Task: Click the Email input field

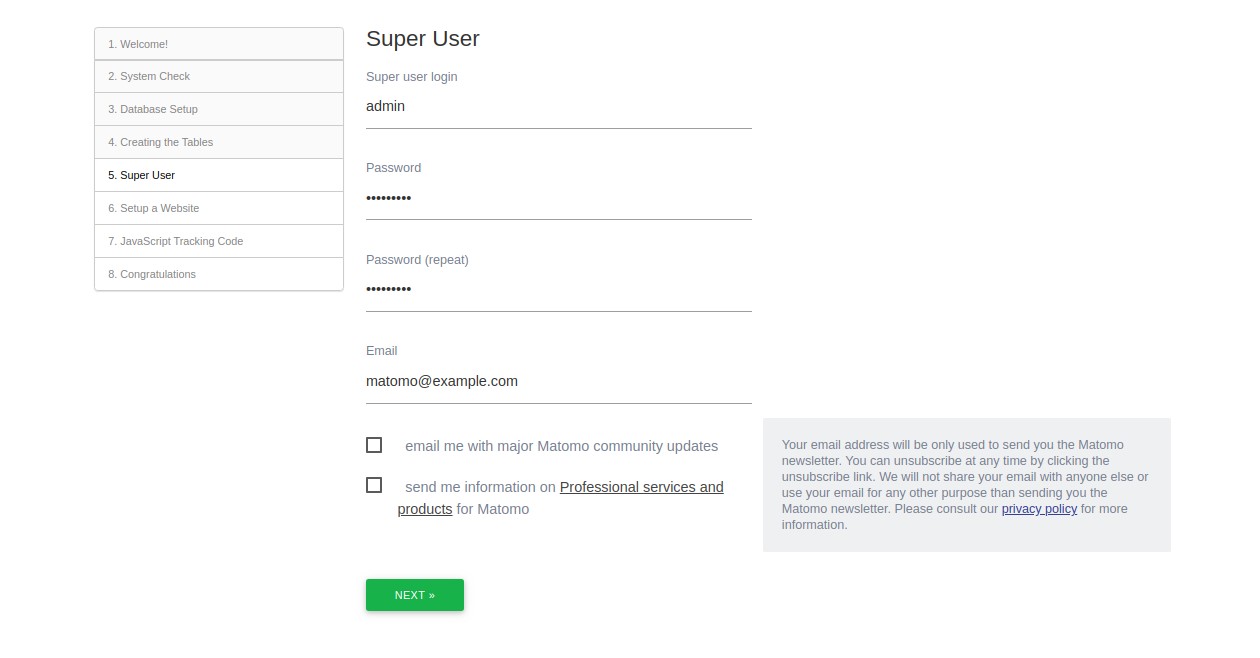Action: point(558,381)
